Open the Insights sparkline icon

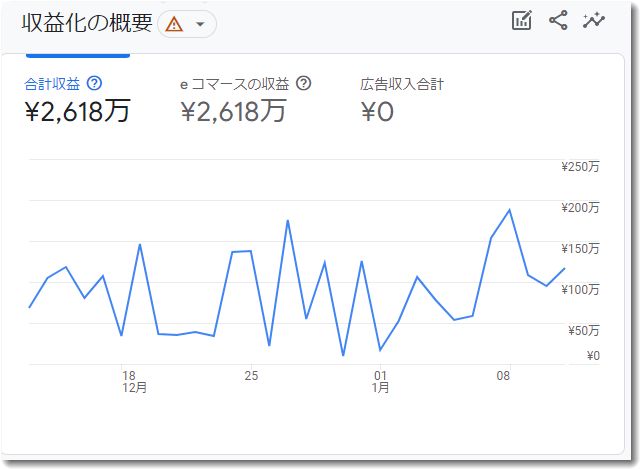(x=595, y=21)
